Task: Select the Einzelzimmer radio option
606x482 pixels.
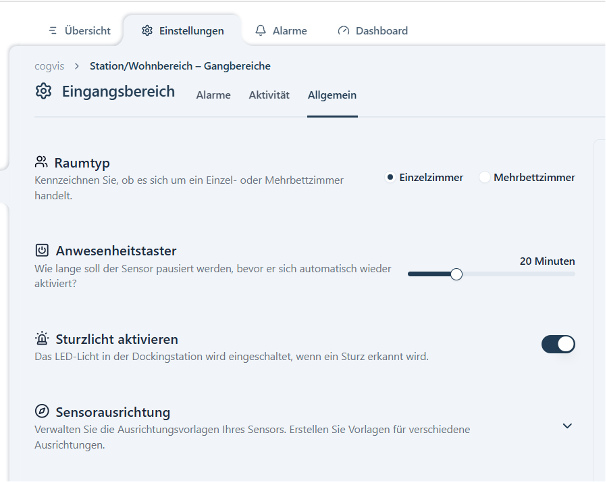Action: click(x=390, y=177)
